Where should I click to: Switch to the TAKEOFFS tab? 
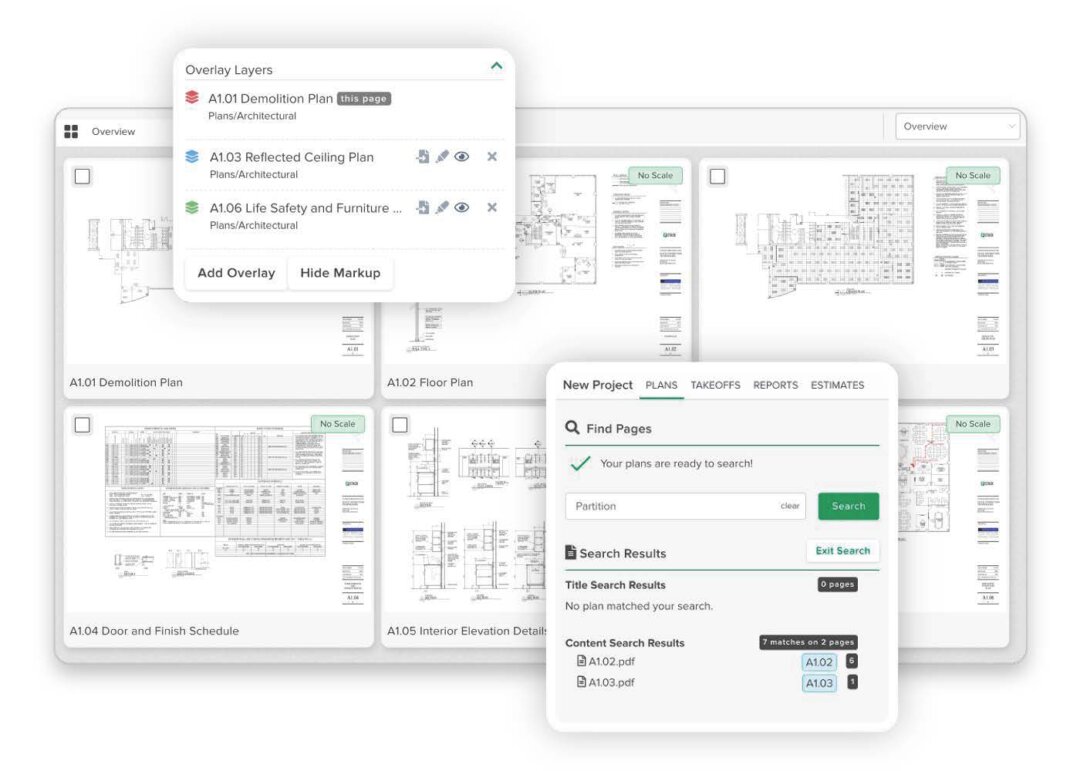point(715,385)
